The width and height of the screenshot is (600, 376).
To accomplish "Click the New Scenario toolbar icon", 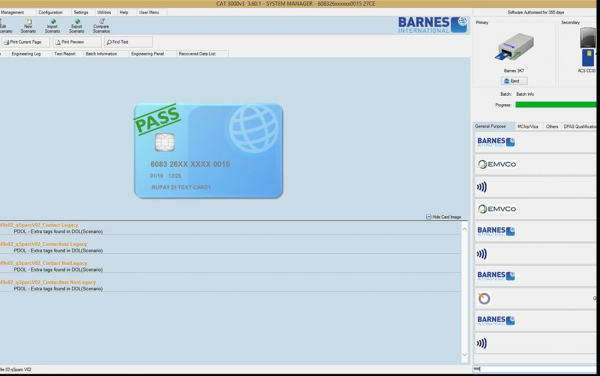I will click(28, 26).
